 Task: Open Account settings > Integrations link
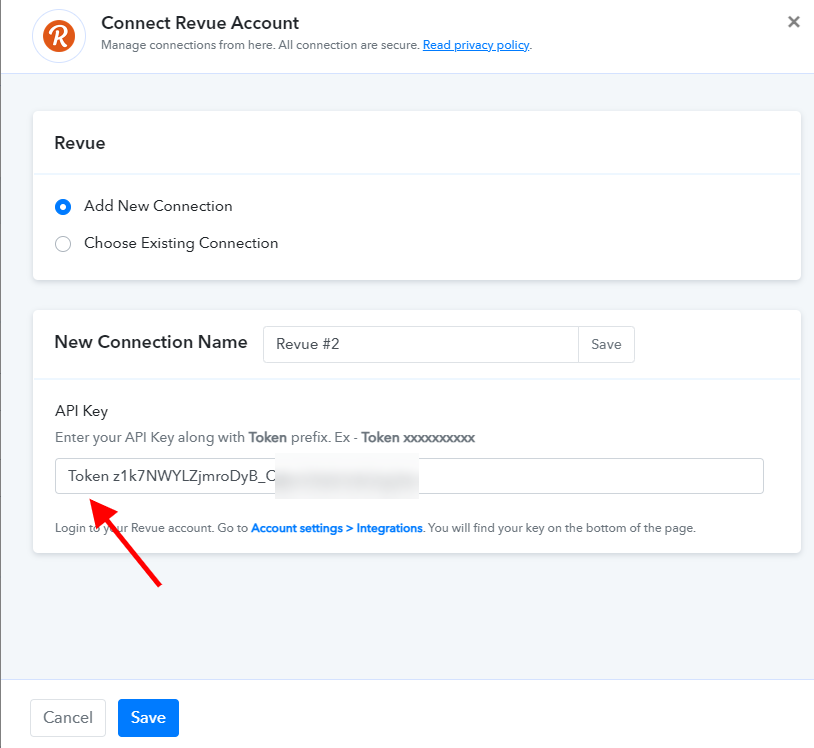click(x=337, y=528)
